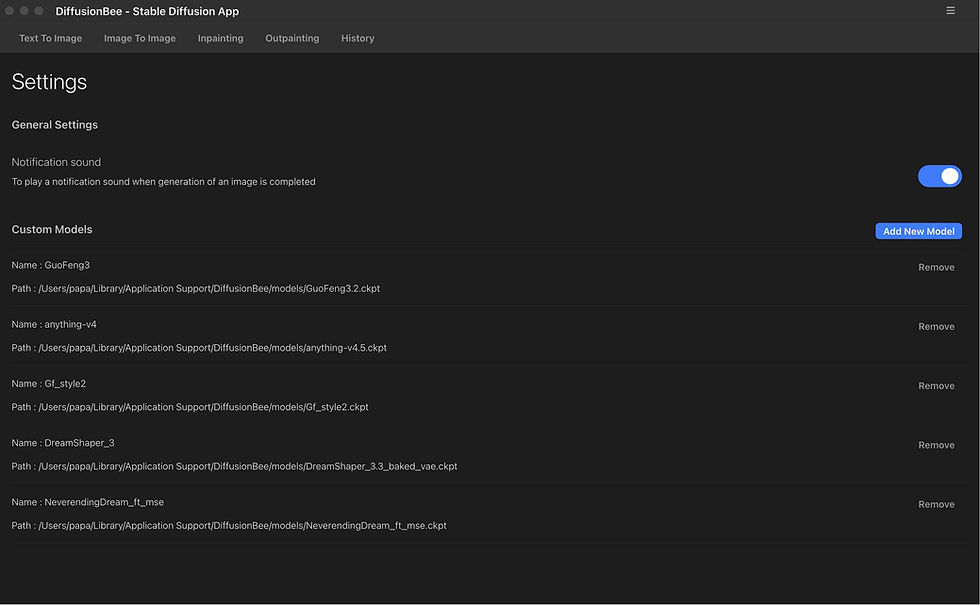Click the NeverendingDream_ft_mse.ckpt path text

pos(229,526)
